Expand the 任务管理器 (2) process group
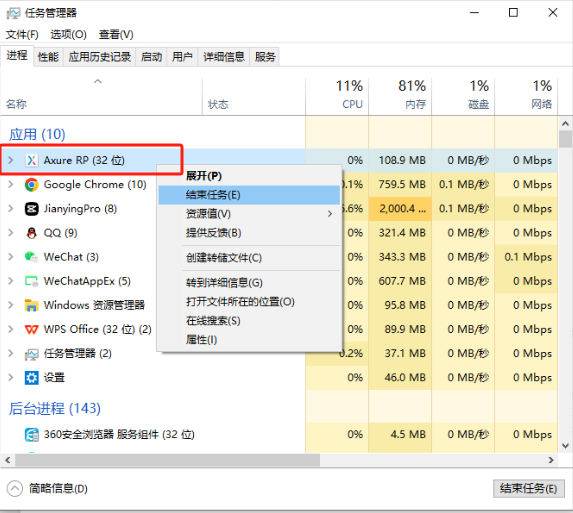 (x=11, y=353)
